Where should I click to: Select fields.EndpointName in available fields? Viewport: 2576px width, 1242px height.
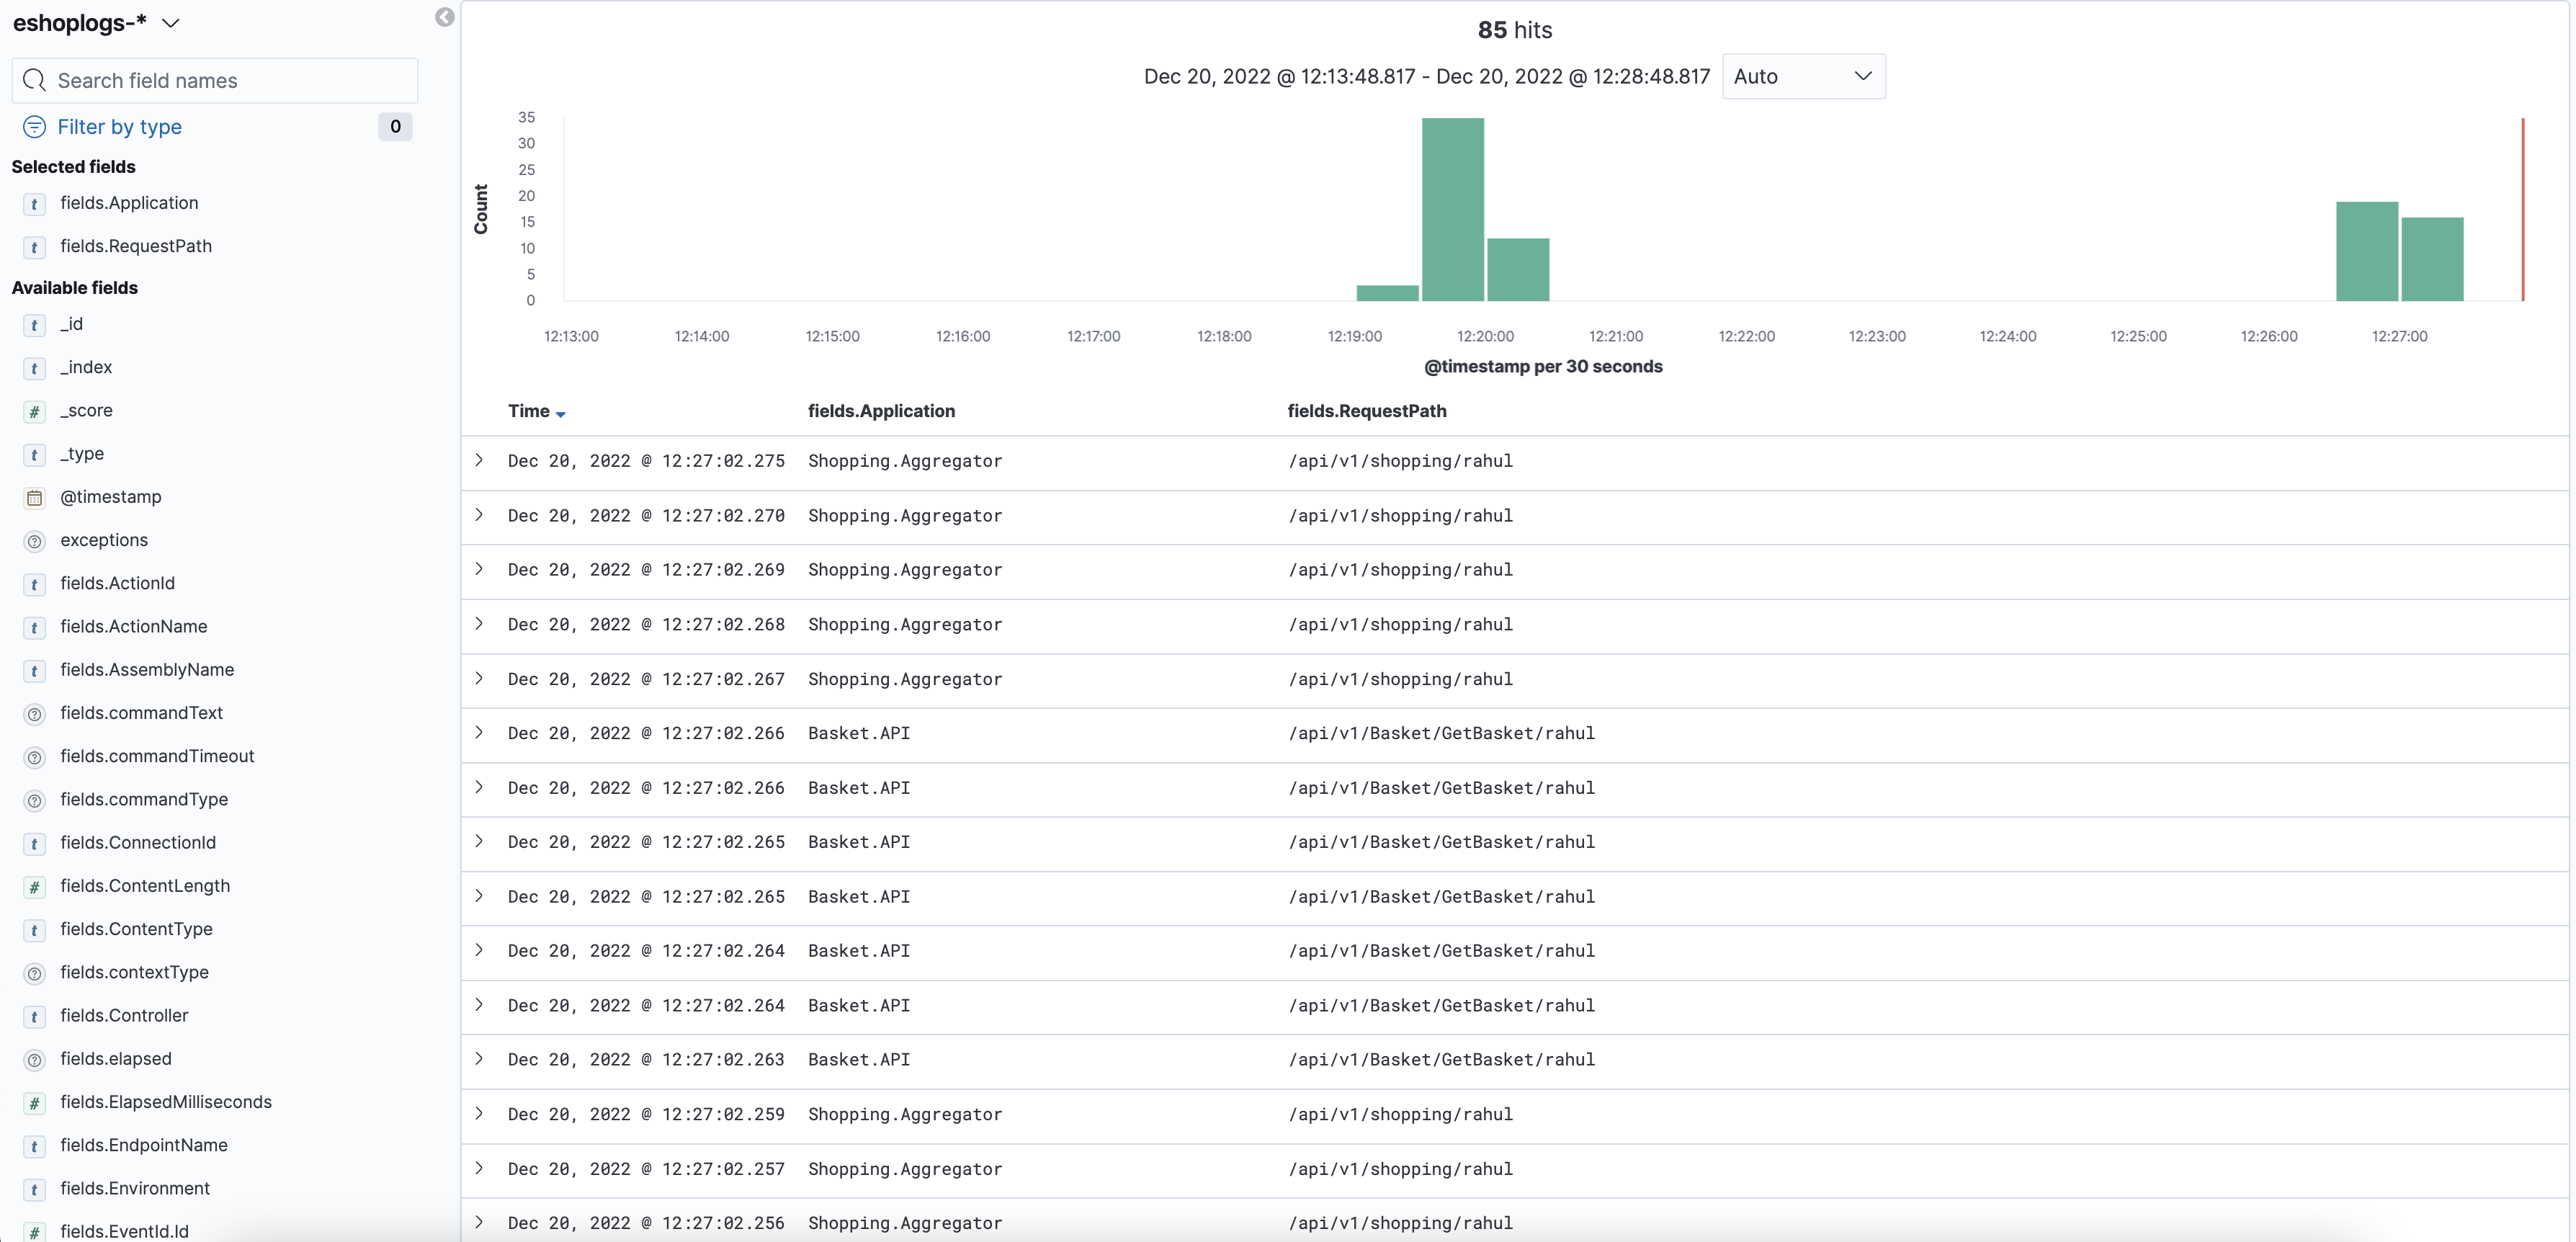point(144,1146)
